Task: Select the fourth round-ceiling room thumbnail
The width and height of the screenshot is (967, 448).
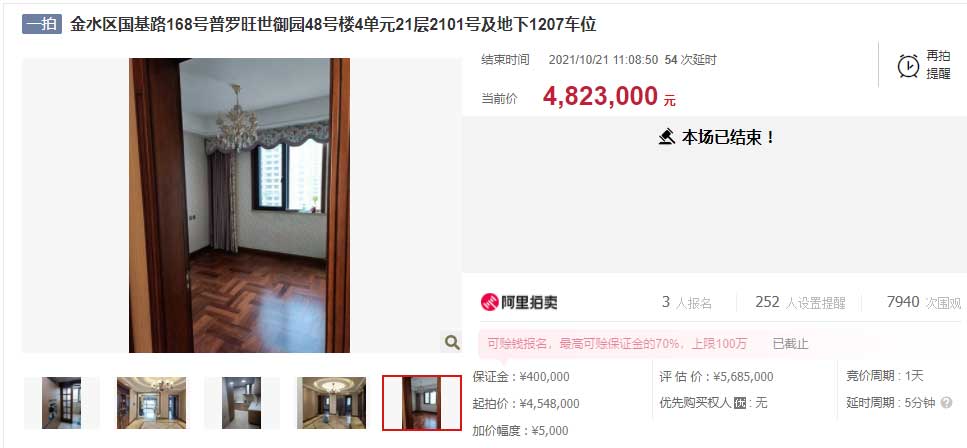Action: click(331, 403)
